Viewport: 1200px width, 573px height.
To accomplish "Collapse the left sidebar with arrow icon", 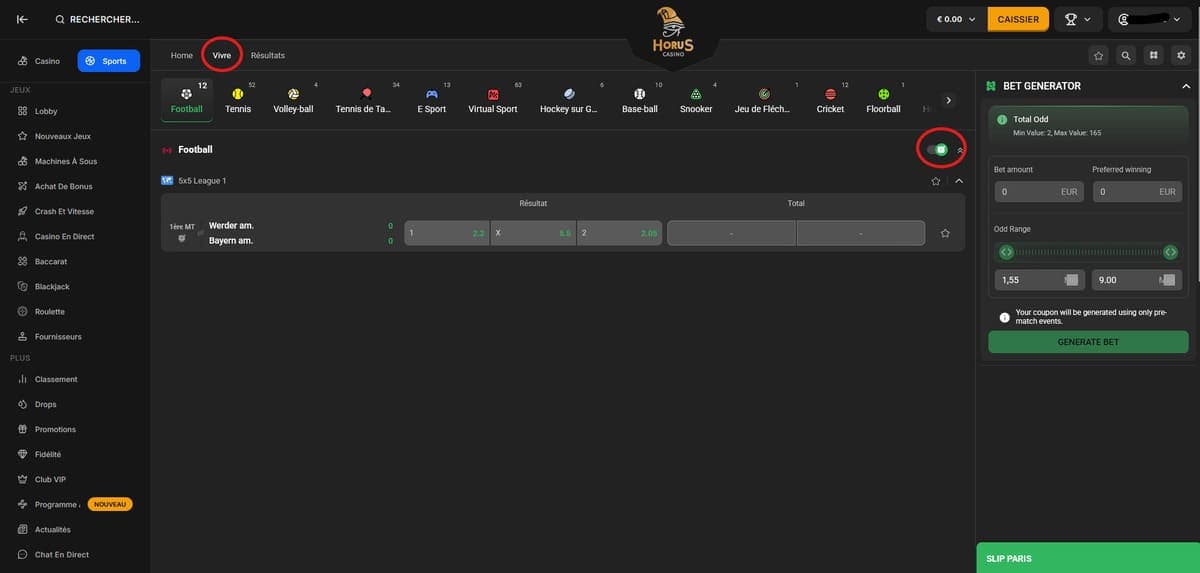I will coord(22,19).
